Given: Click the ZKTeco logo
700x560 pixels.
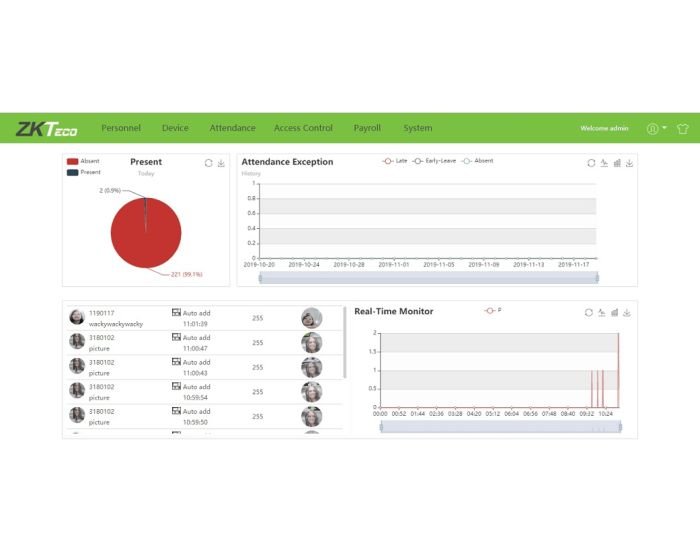Looking at the screenshot, I should tap(46, 129).
